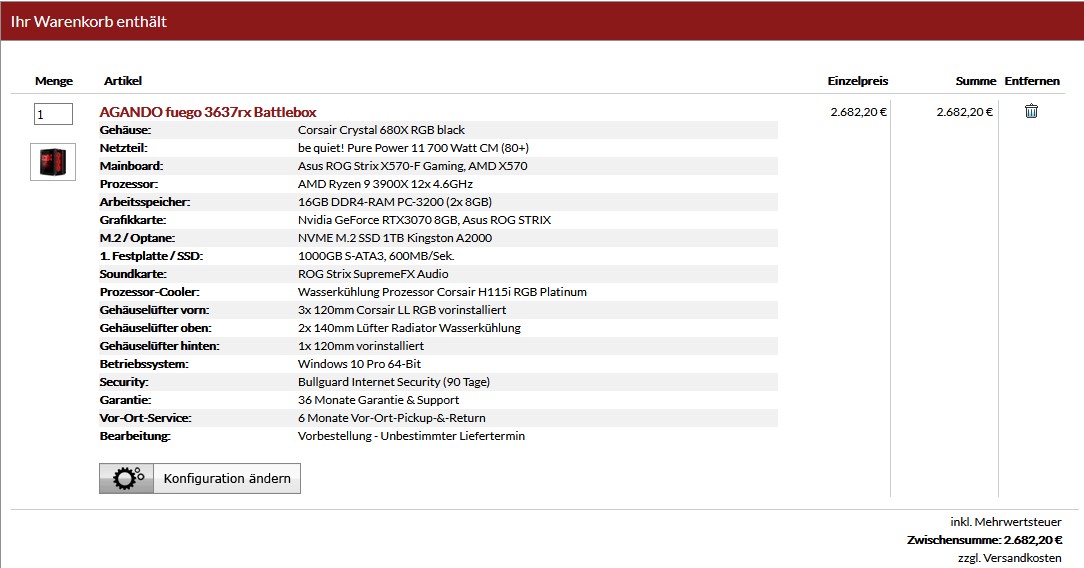Image resolution: width=1084 pixels, height=568 pixels.
Task: Click the AMD Ryzen 9 3900X value
Action: 386,184
